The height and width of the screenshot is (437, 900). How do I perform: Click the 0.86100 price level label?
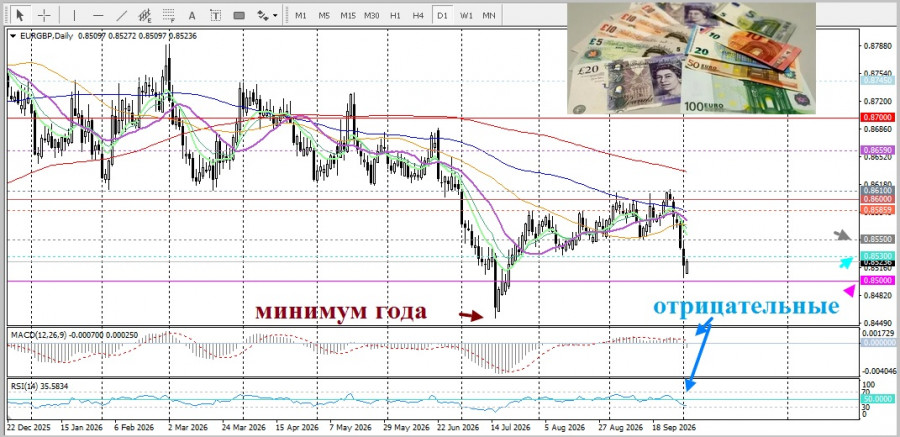pyautogui.click(x=878, y=190)
